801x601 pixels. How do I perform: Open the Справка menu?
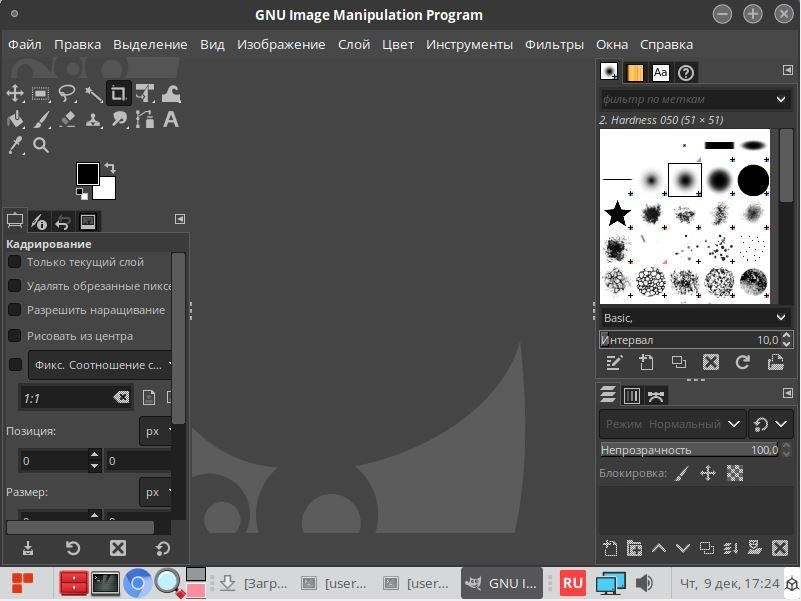coord(666,44)
